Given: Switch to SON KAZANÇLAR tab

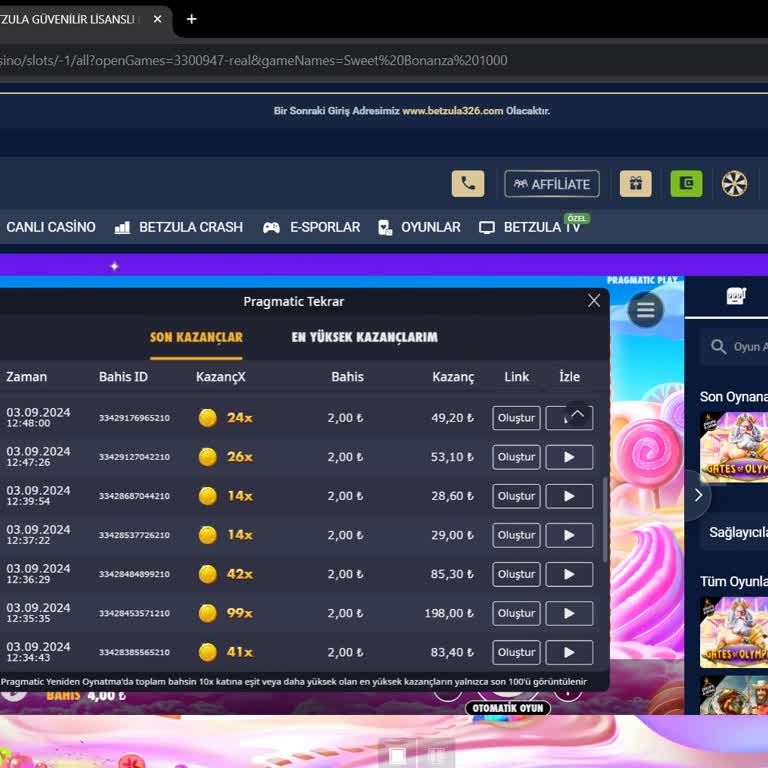Looking at the screenshot, I should [x=196, y=337].
